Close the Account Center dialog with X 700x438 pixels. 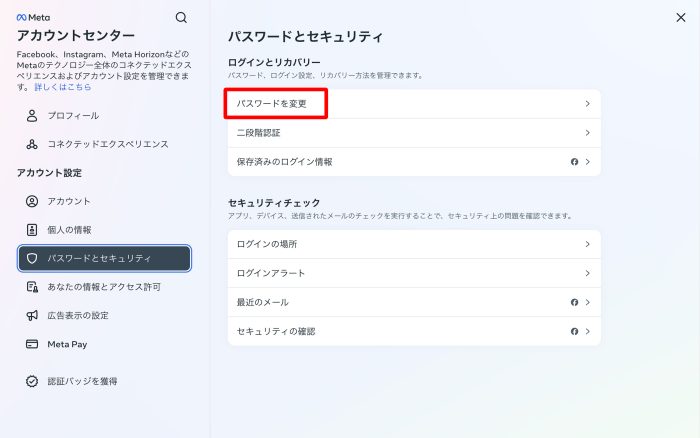coord(681,17)
